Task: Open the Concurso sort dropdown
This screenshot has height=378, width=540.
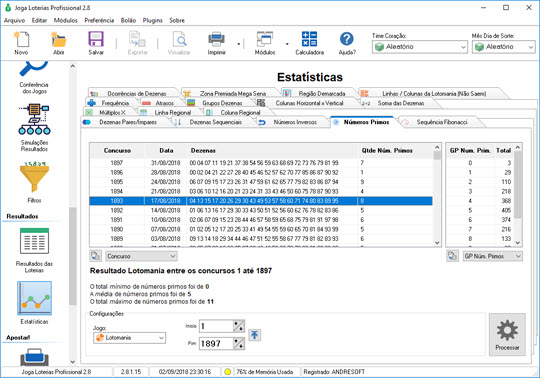Action: (141, 256)
